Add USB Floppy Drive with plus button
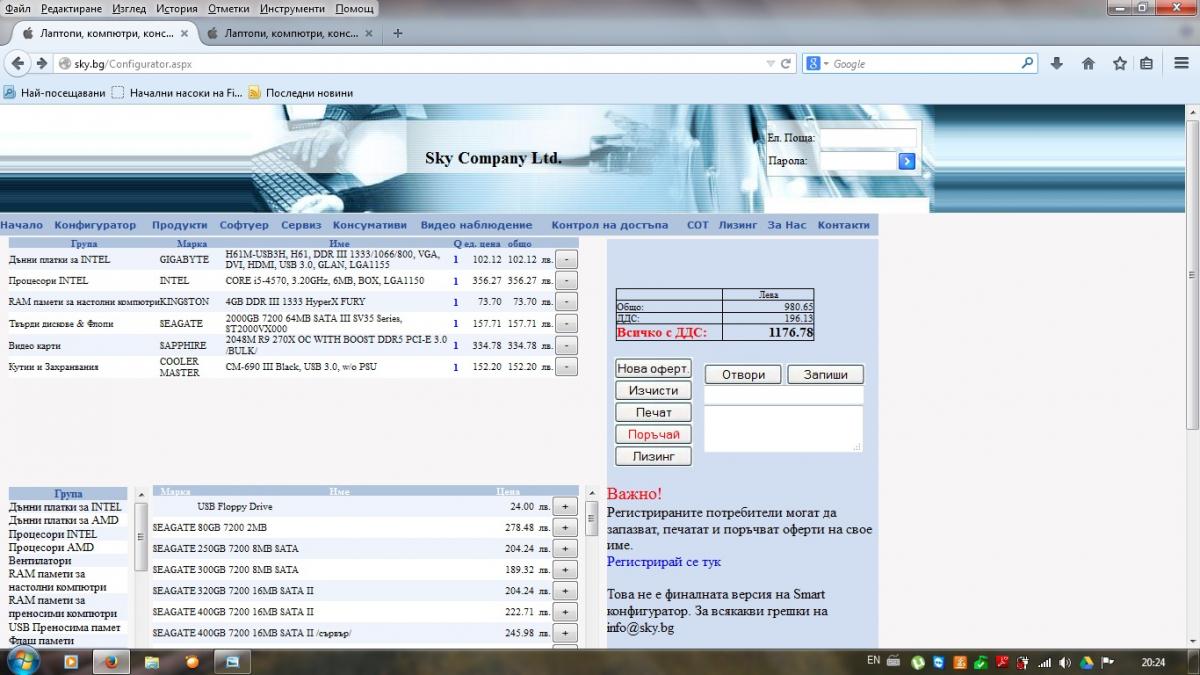 [x=565, y=507]
